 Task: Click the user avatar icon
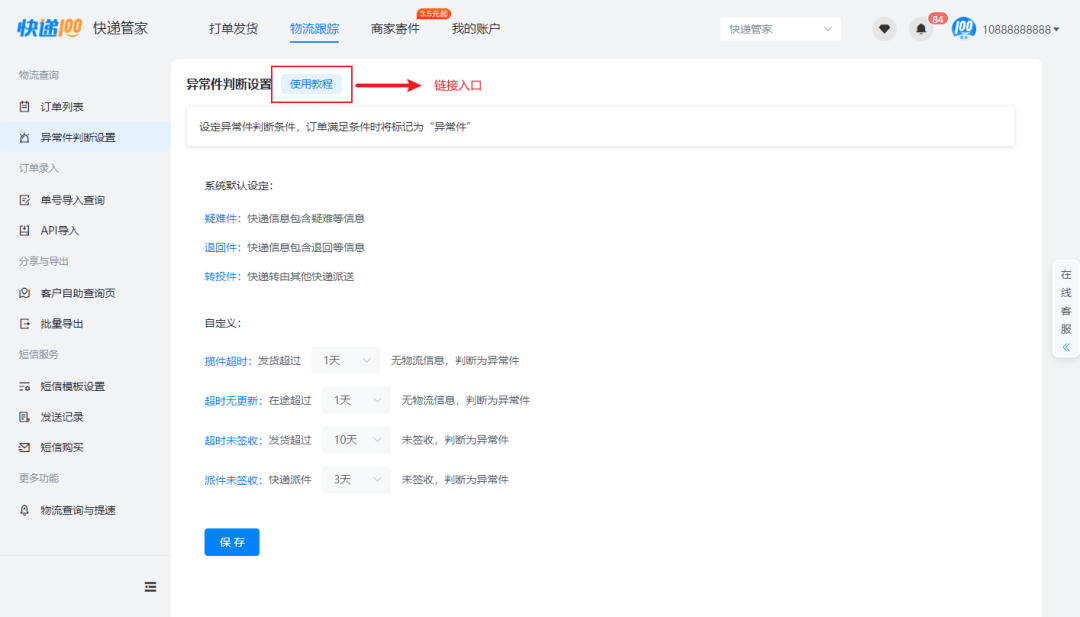(x=964, y=29)
